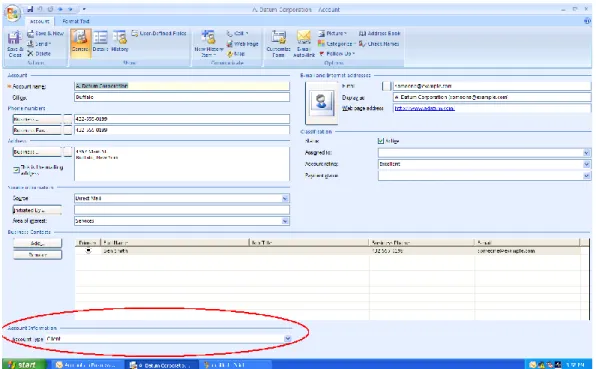Expand the Account rating dropdown showing Excellent

pyautogui.click(x=586, y=164)
